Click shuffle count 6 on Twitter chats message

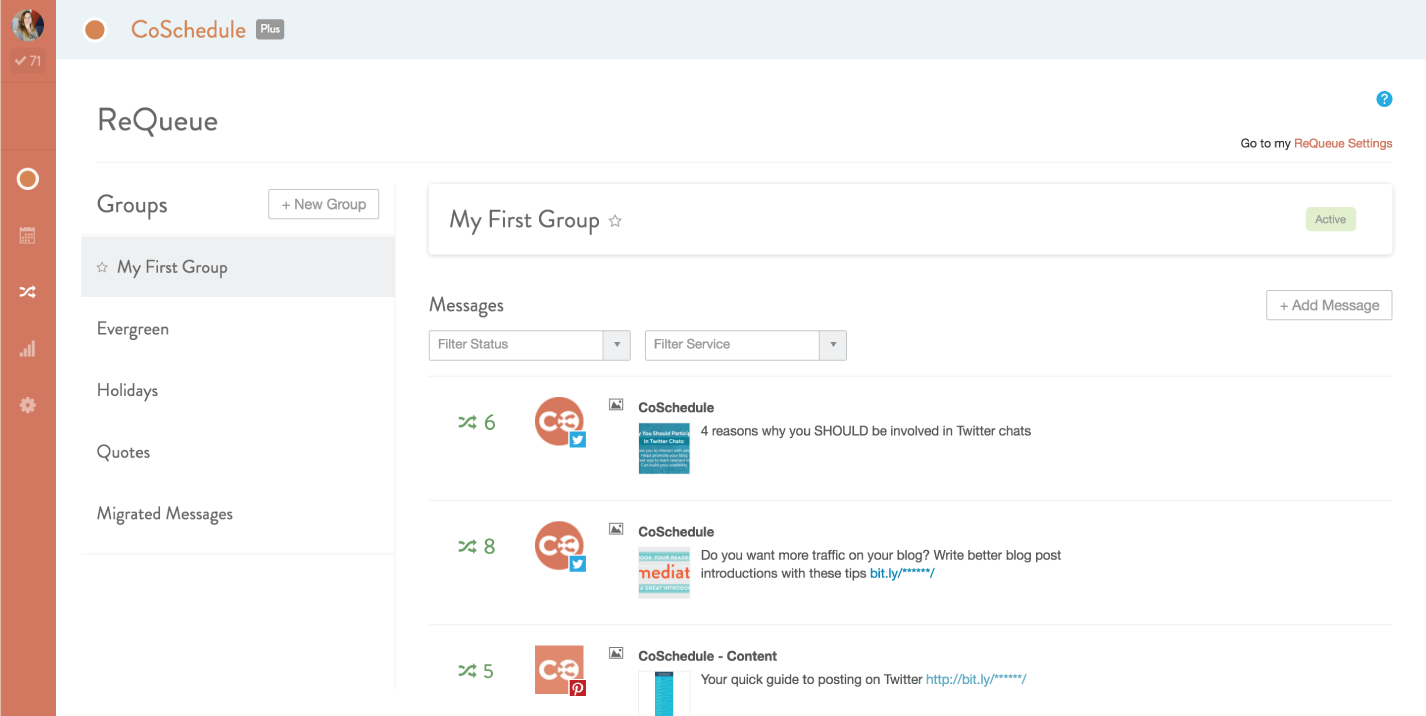pyautogui.click(x=476, y=423)
